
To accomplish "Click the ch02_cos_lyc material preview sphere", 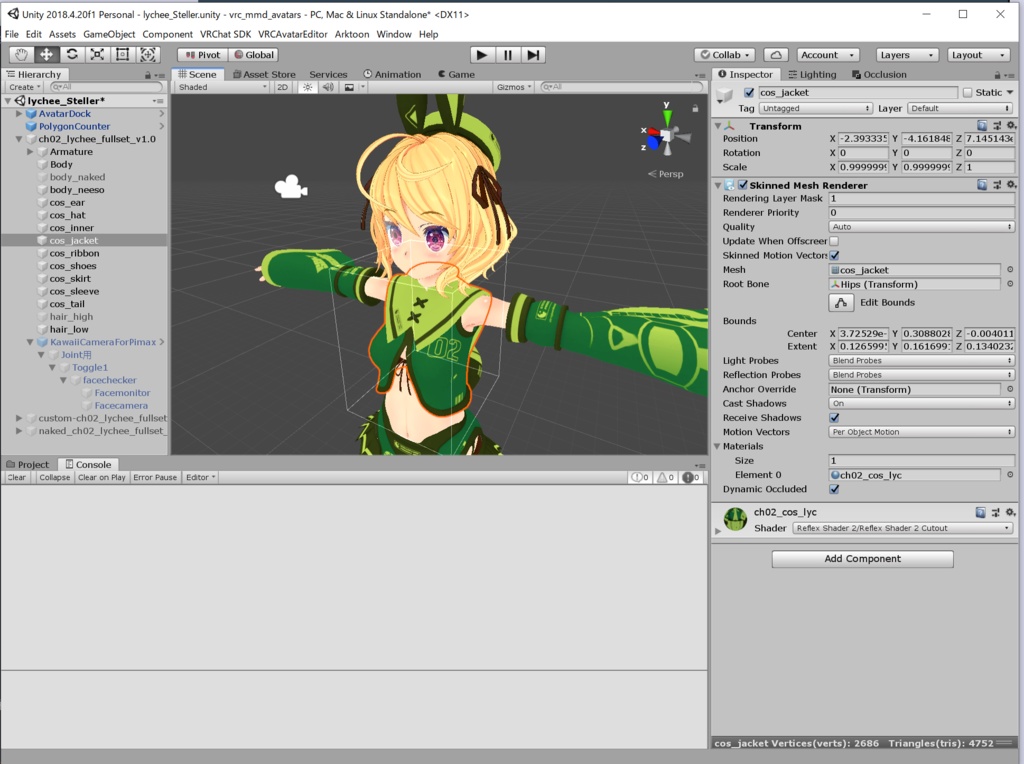I will click(x=734, y=520).
